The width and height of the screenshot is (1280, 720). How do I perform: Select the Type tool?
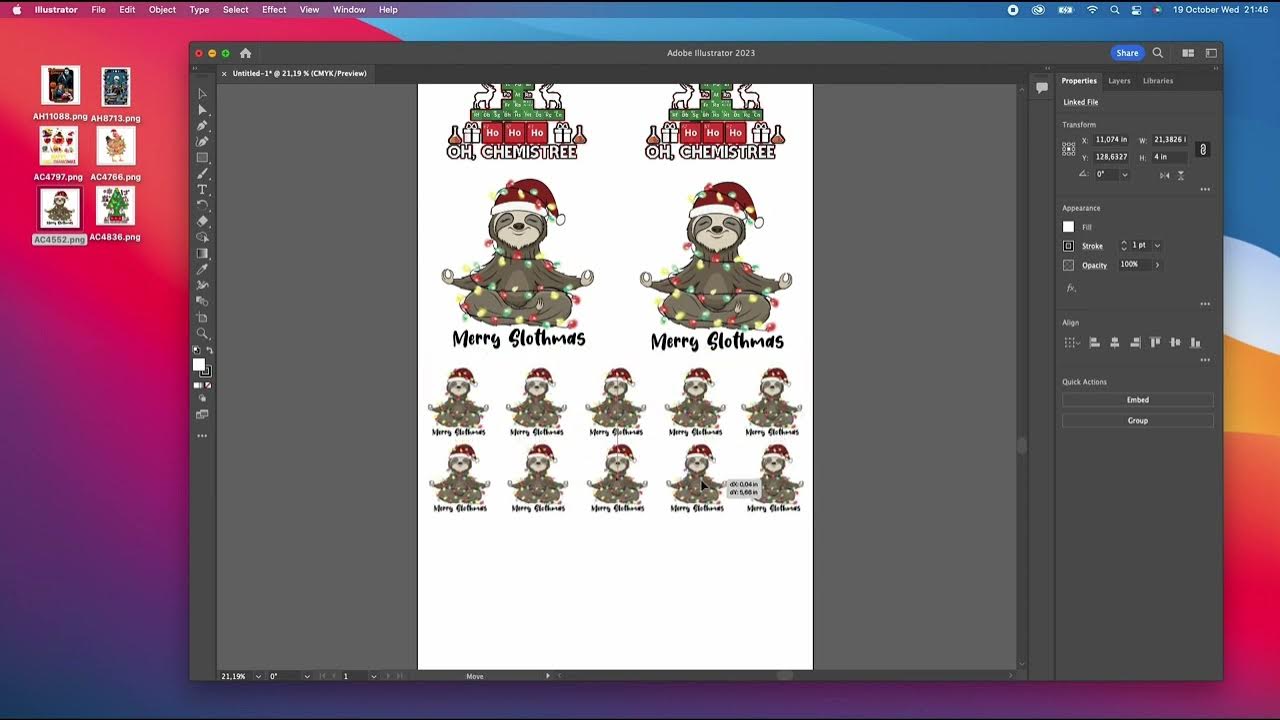(202, 189)
